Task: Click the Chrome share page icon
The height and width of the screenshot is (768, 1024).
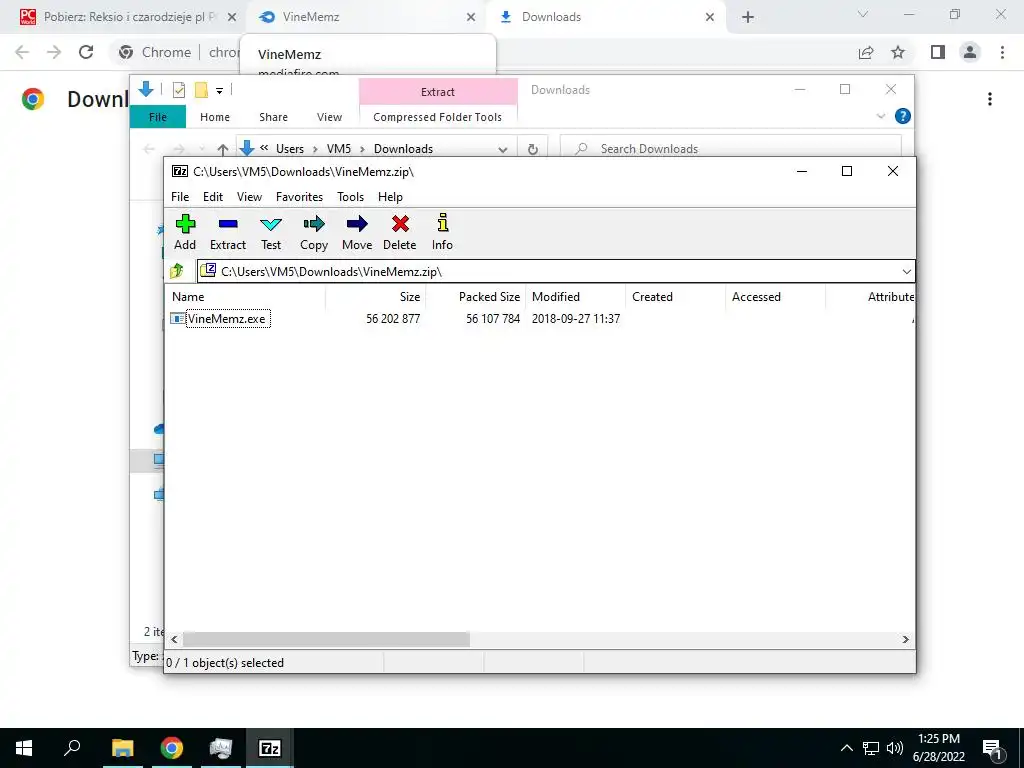Action: click(x=866, y=52)
